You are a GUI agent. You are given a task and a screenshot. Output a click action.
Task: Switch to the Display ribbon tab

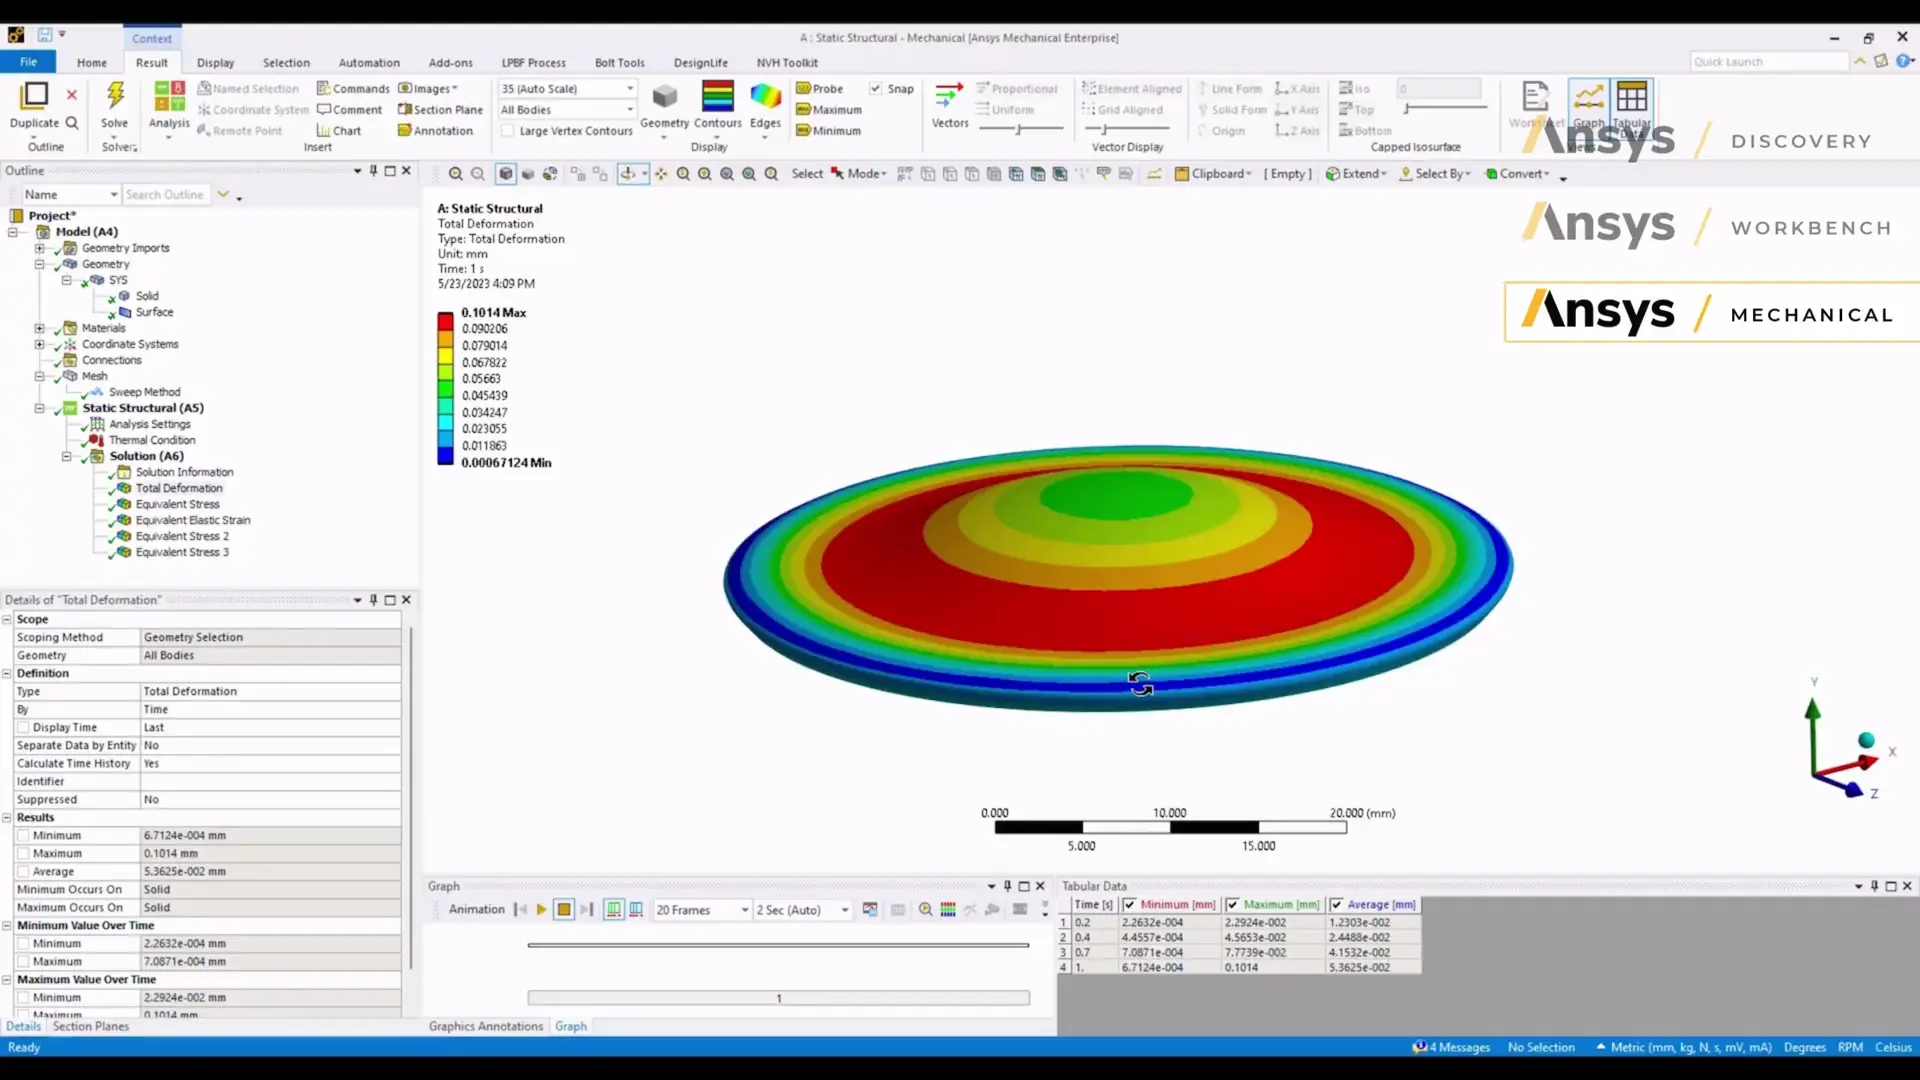215,62
